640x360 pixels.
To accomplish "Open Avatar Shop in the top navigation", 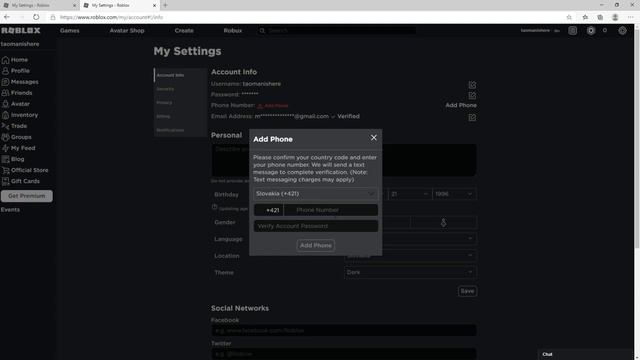I will click(127, 31).
